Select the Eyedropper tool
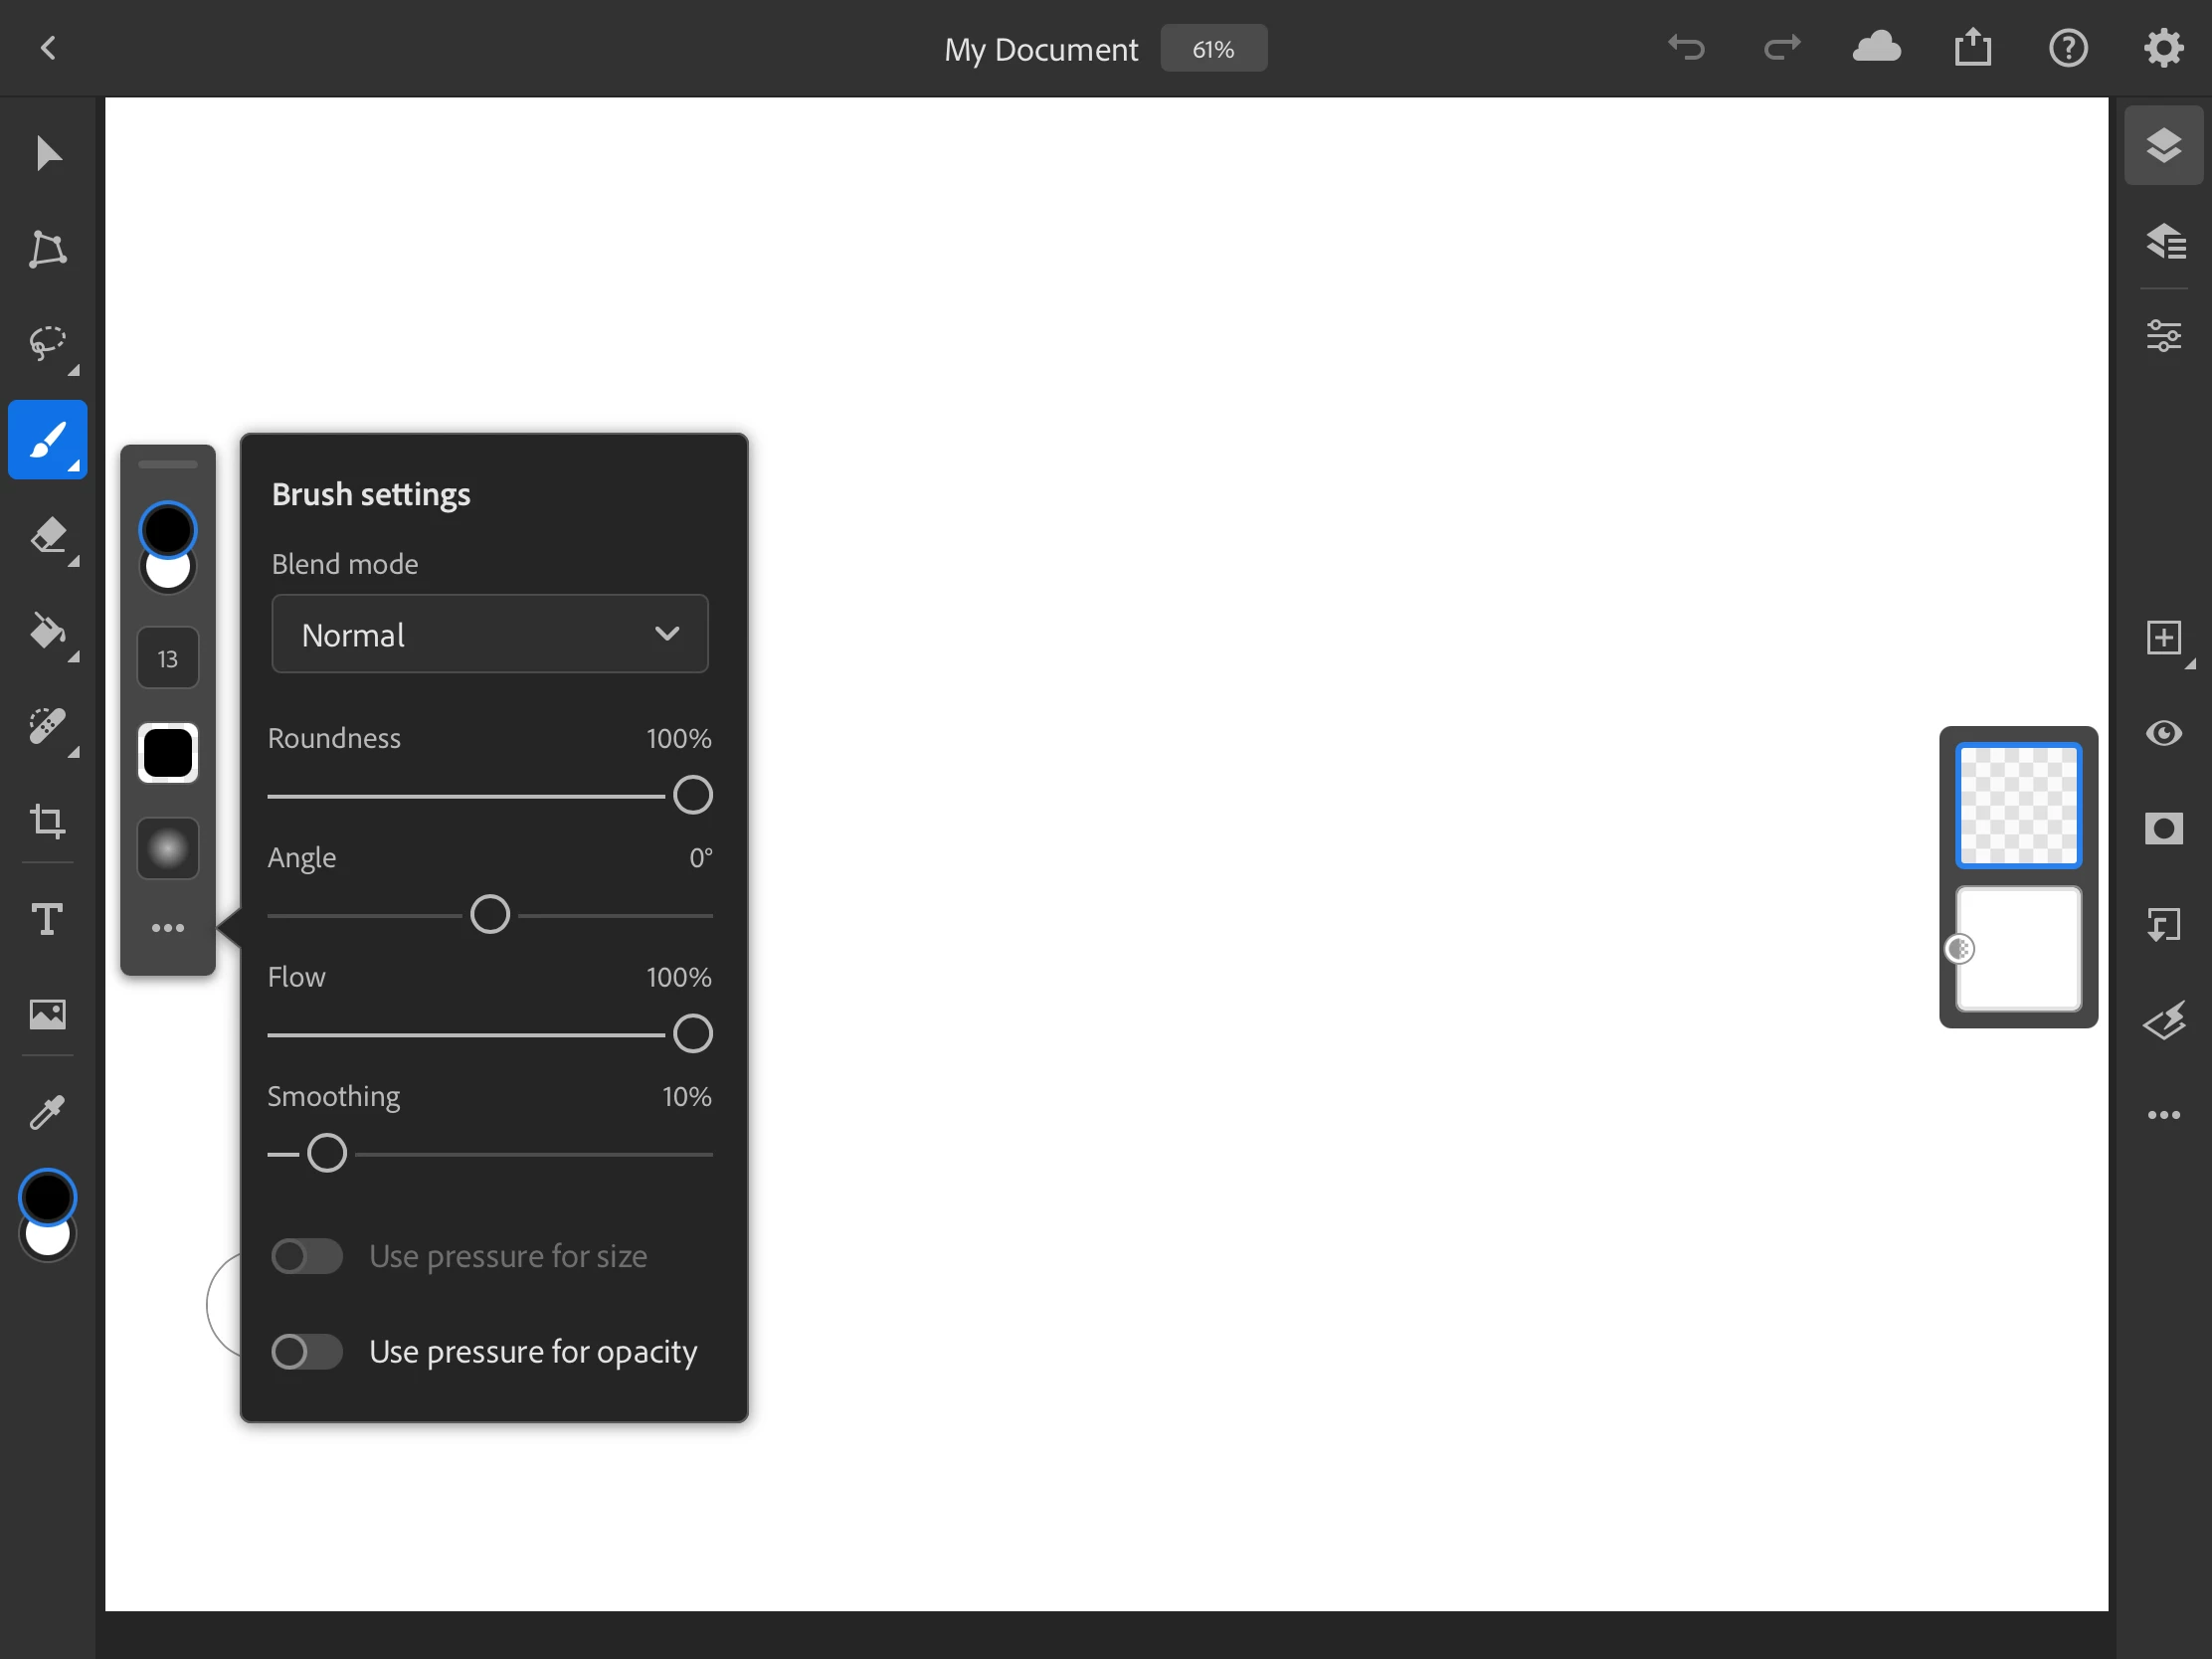2212x1659 pixels. (x=47, y=1110)
